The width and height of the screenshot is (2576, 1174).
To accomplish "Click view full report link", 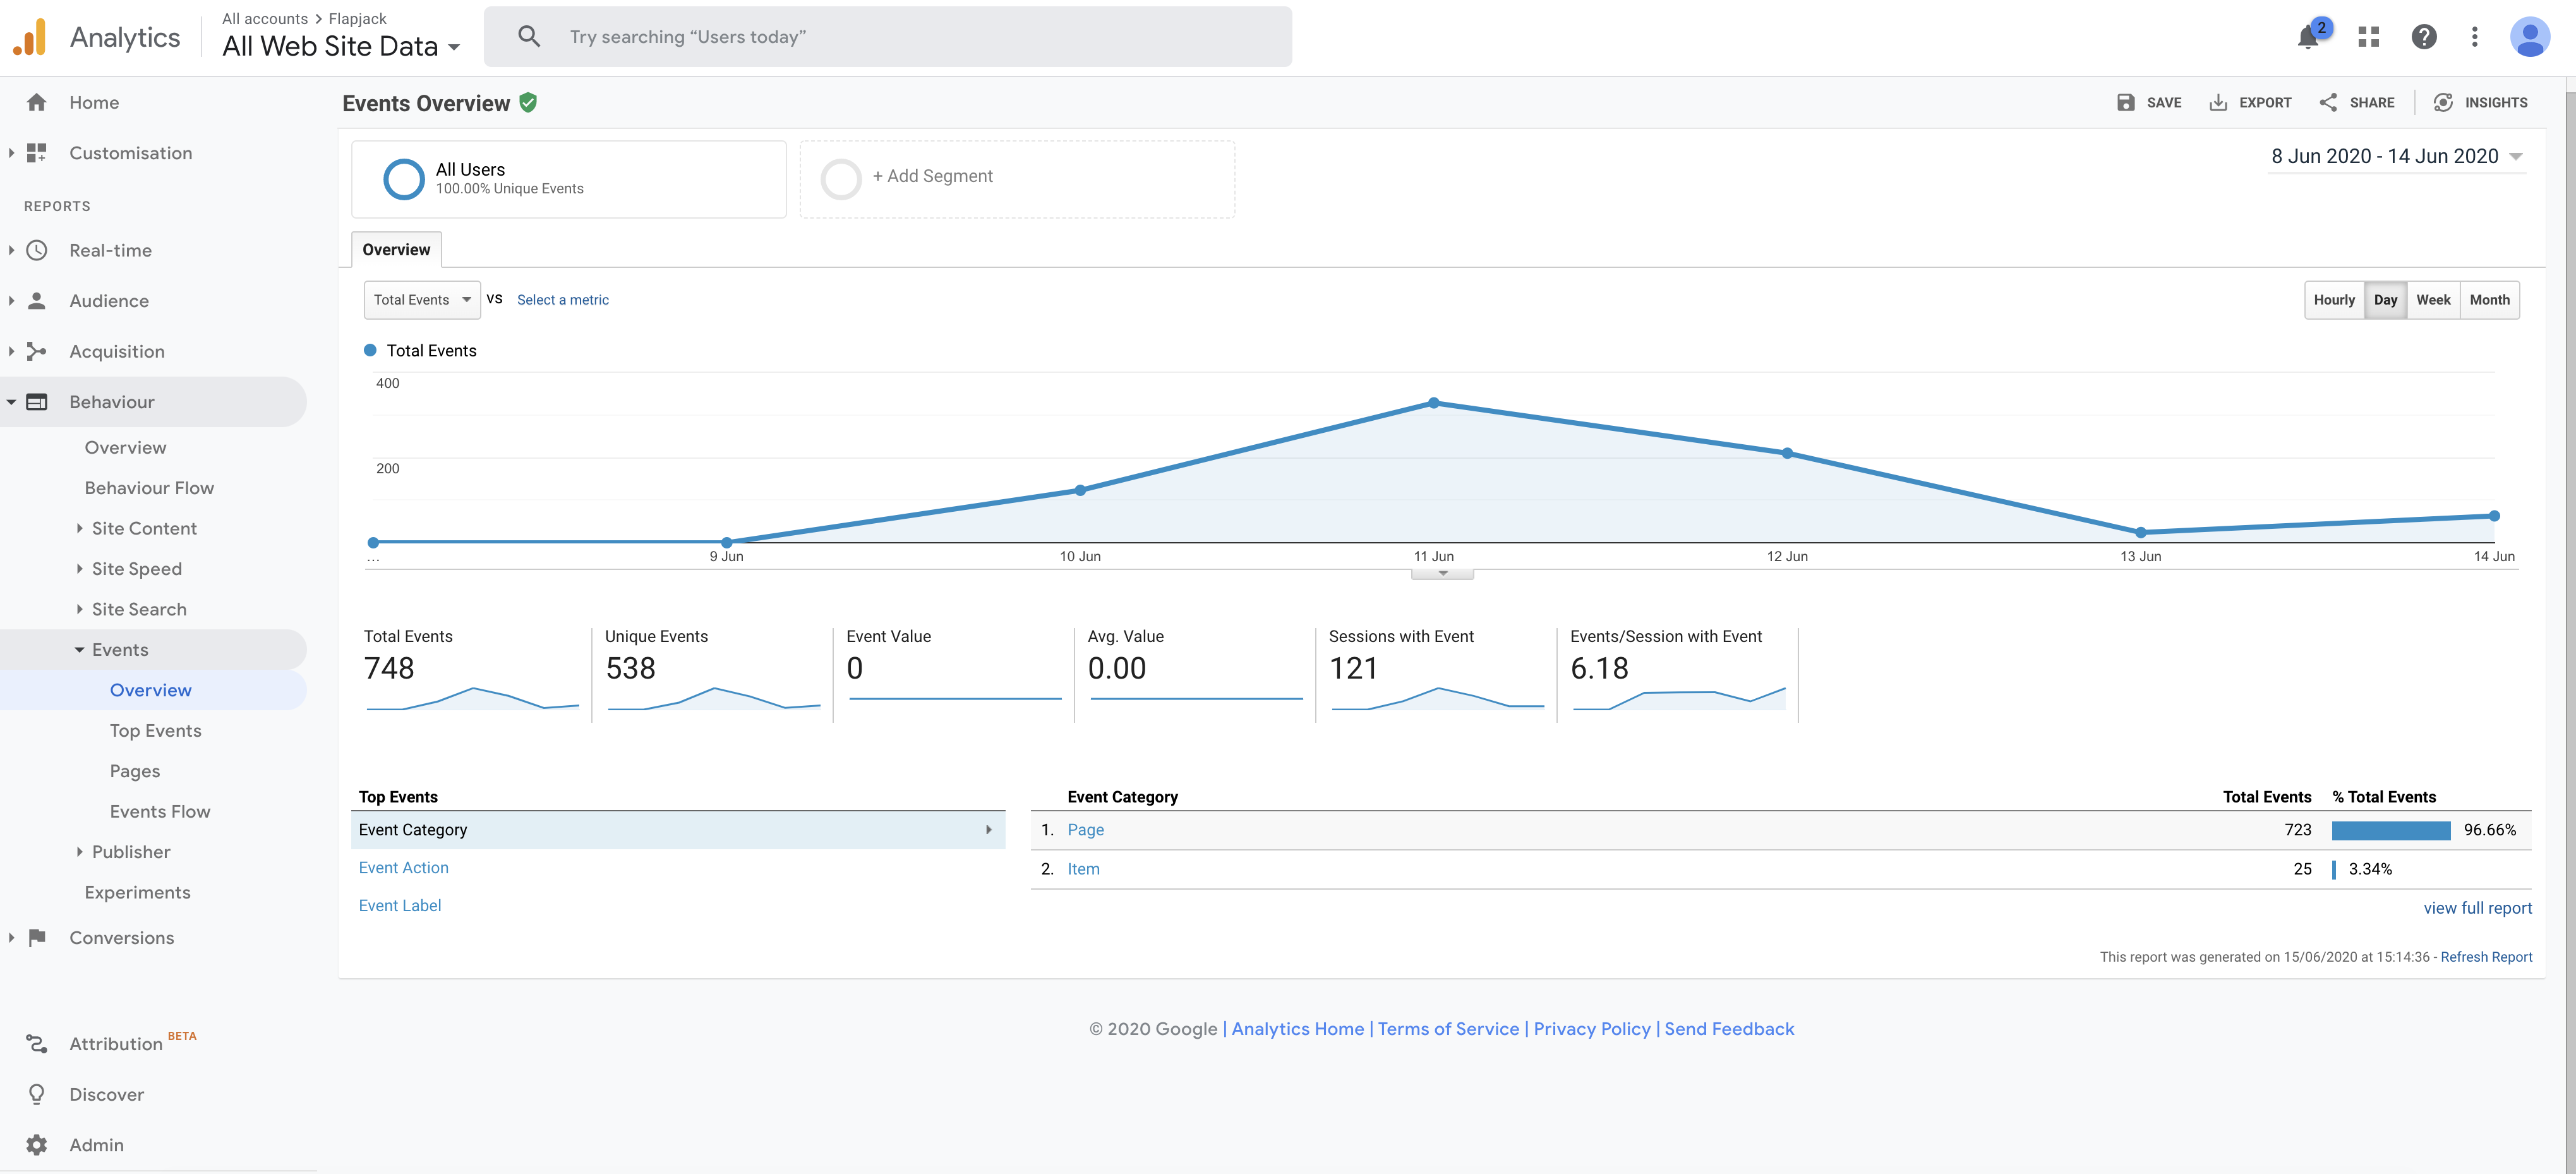I will [2477, 908].
